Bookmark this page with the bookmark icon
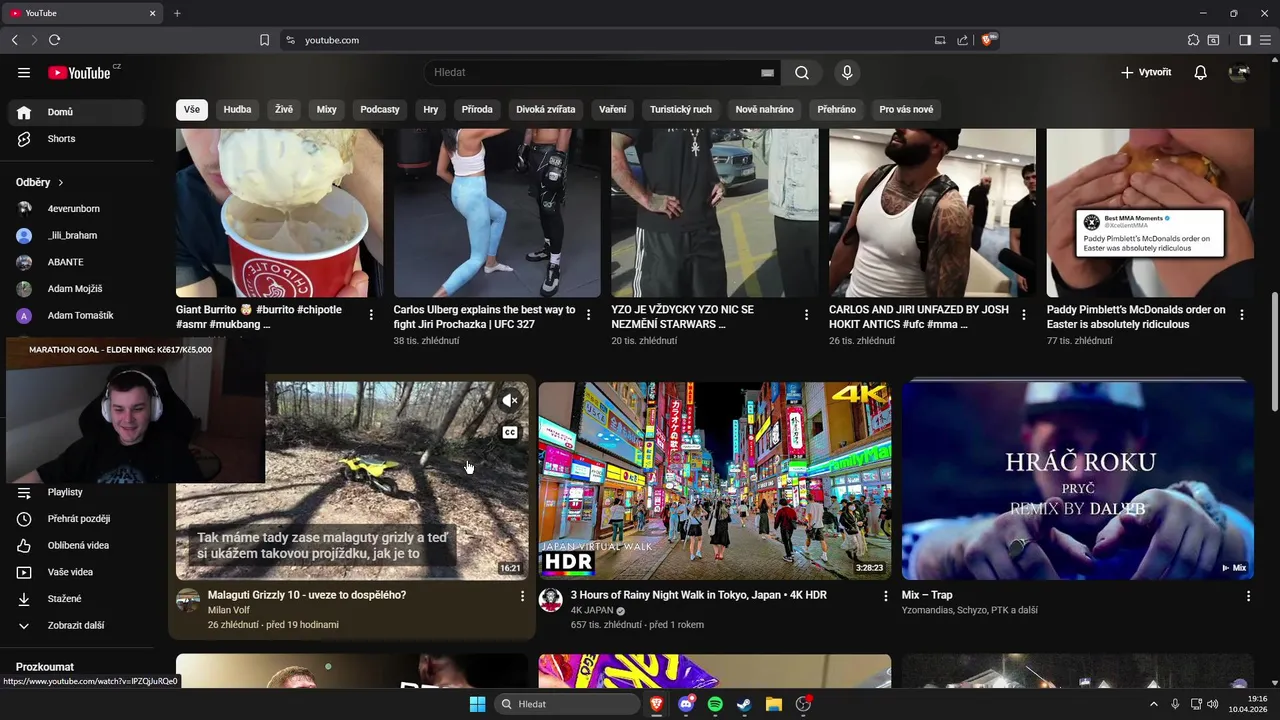This screenshot has width=1280, height=720. 264,40
